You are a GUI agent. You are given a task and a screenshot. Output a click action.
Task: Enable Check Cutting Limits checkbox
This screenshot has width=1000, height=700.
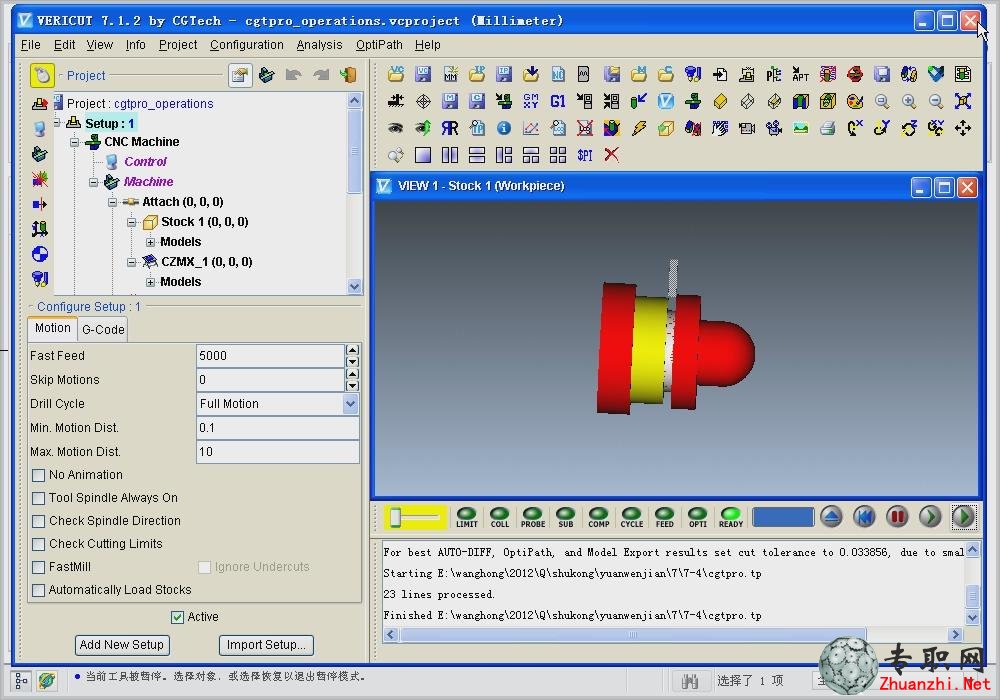[38, 544]
